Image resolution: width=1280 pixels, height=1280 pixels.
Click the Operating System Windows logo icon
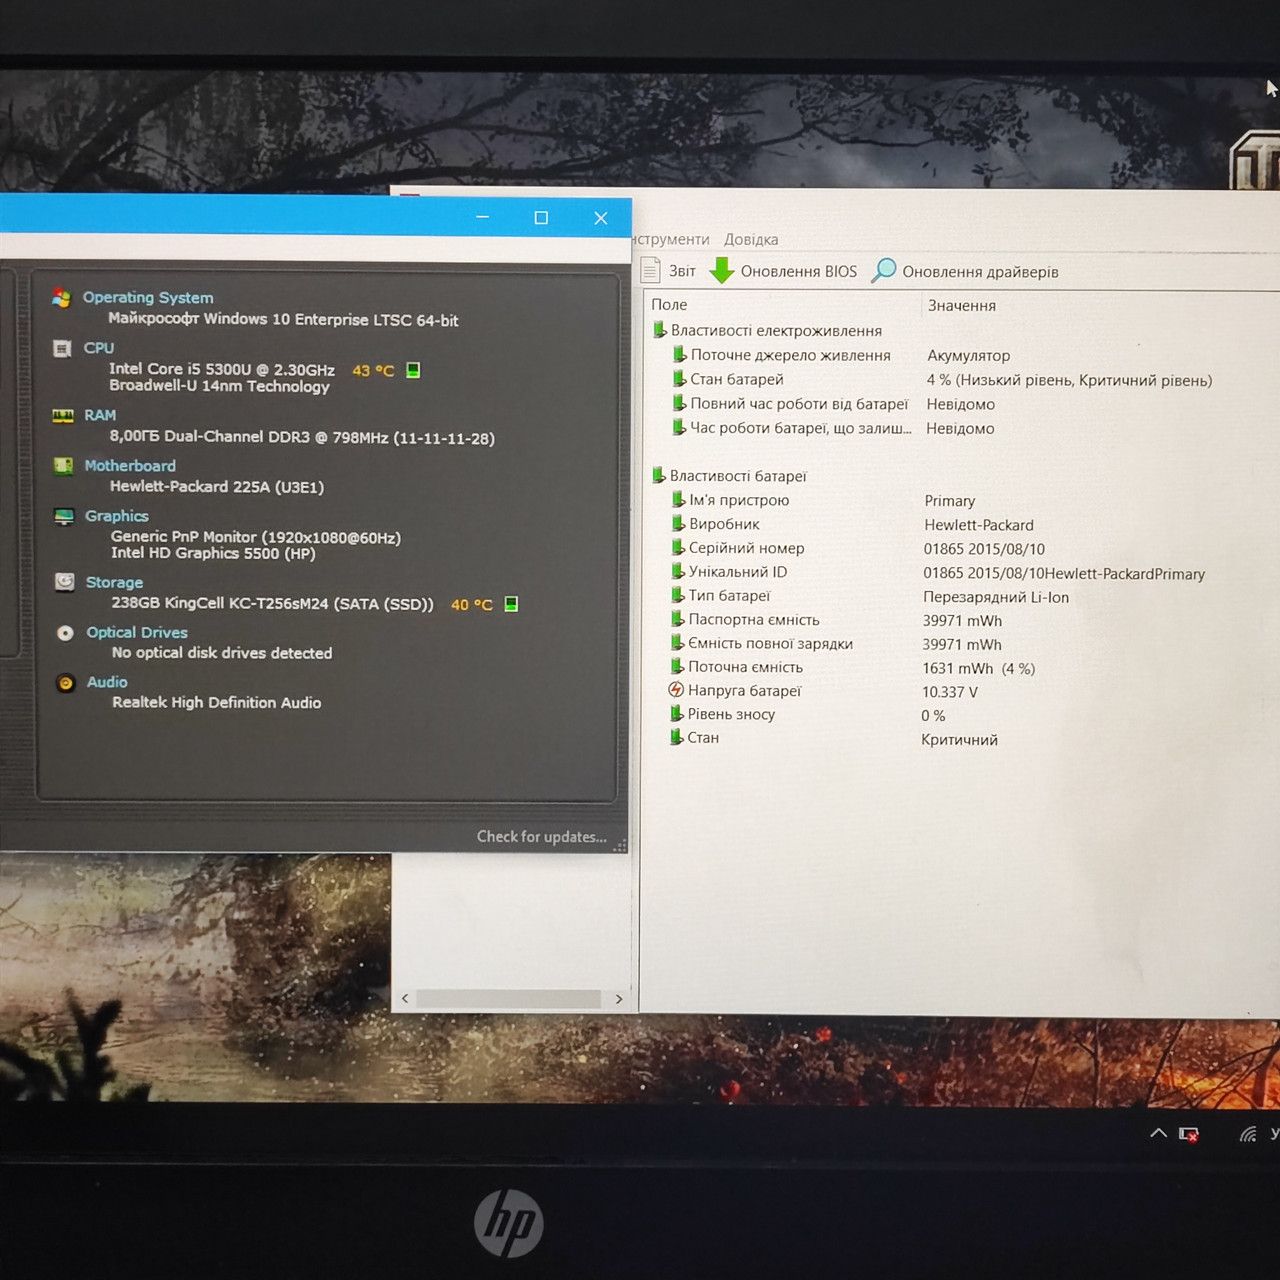(x=61, y=297)
